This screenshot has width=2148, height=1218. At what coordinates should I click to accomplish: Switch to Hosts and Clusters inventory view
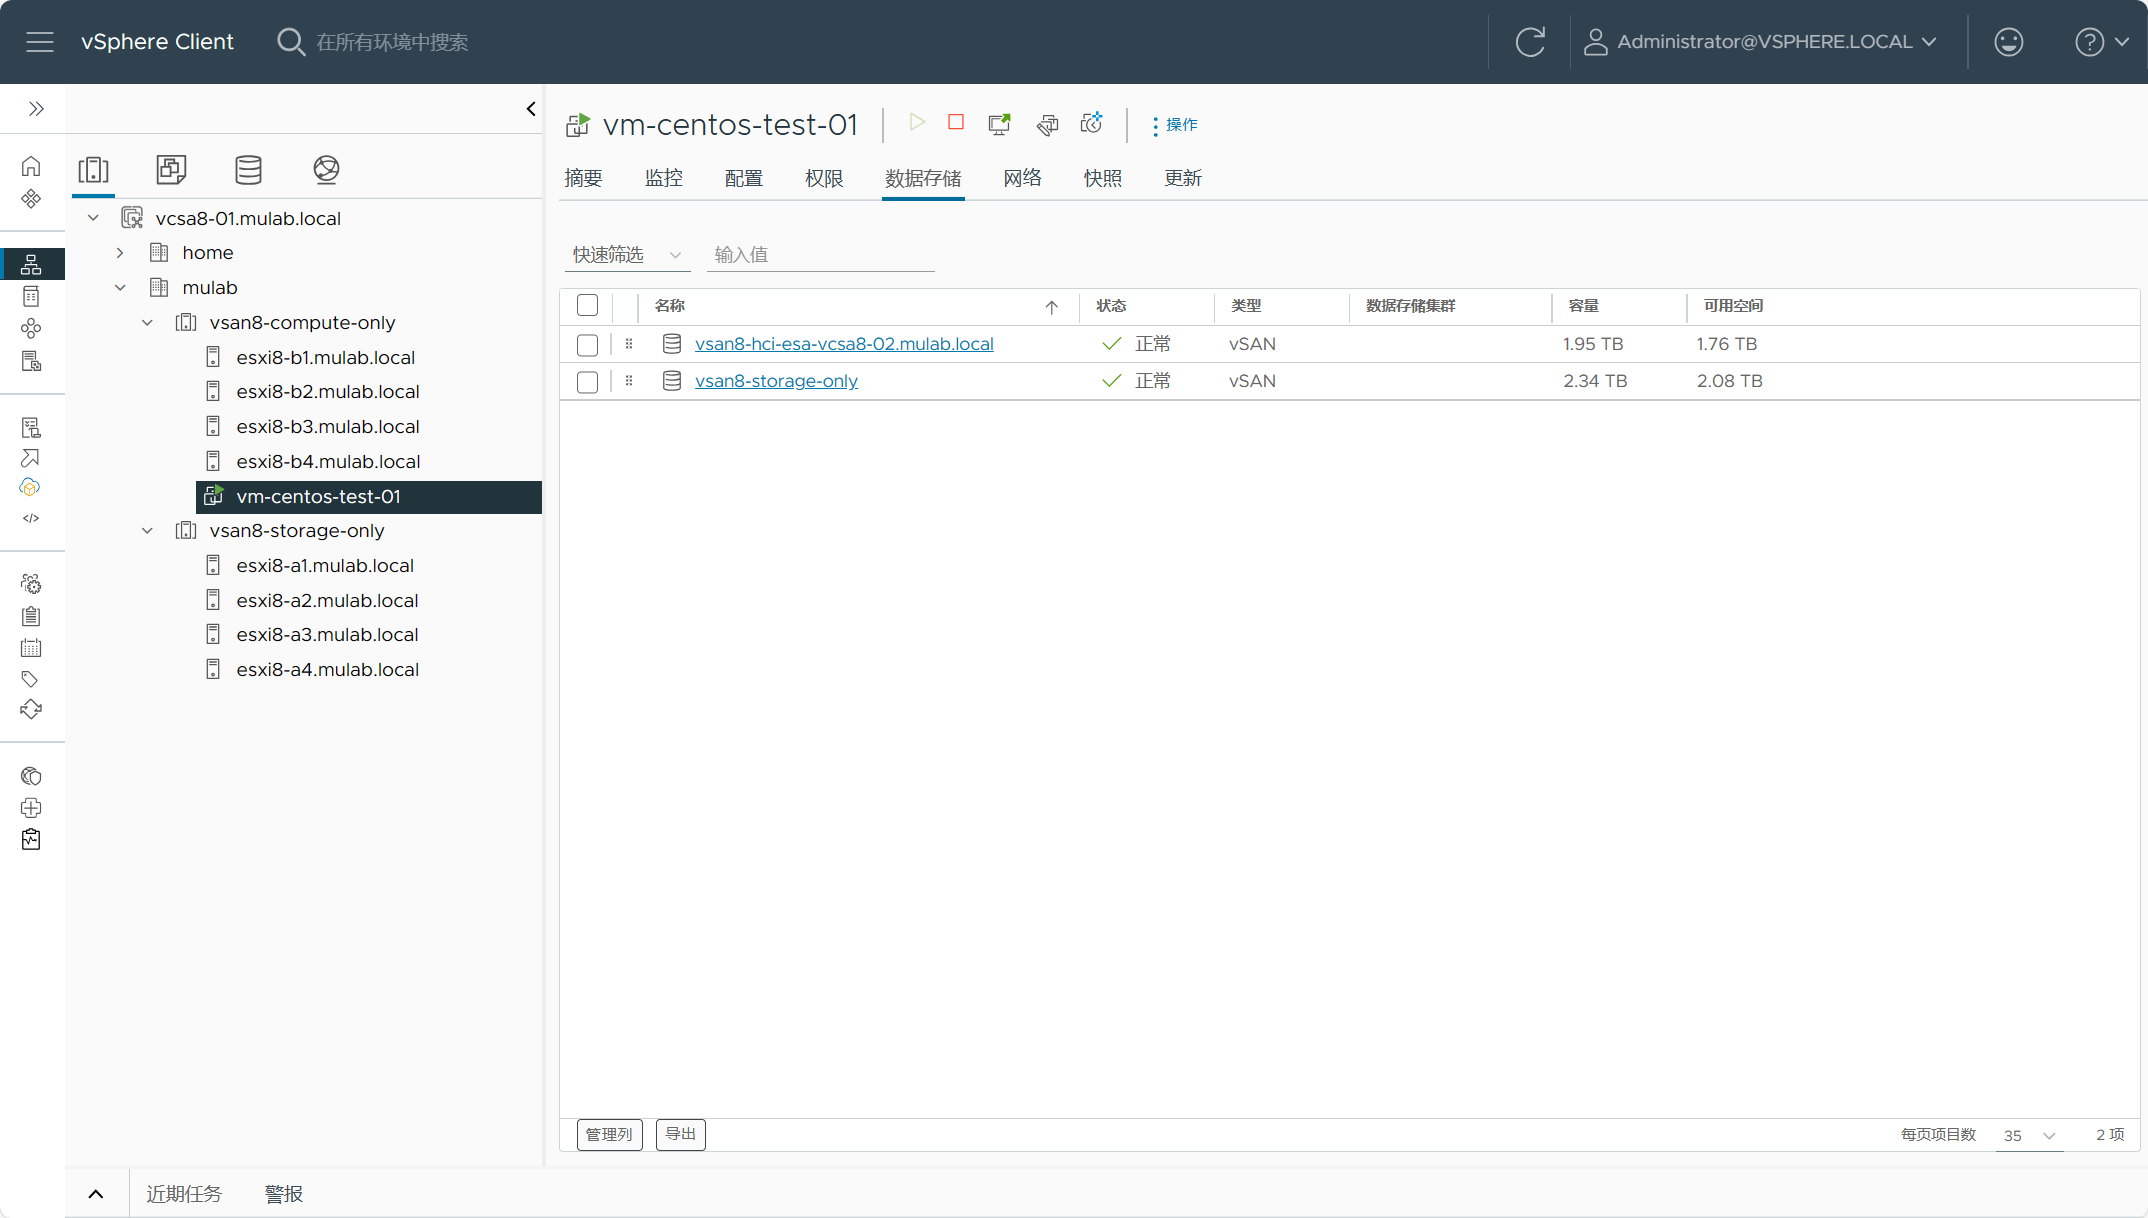[x=93, y=170]
